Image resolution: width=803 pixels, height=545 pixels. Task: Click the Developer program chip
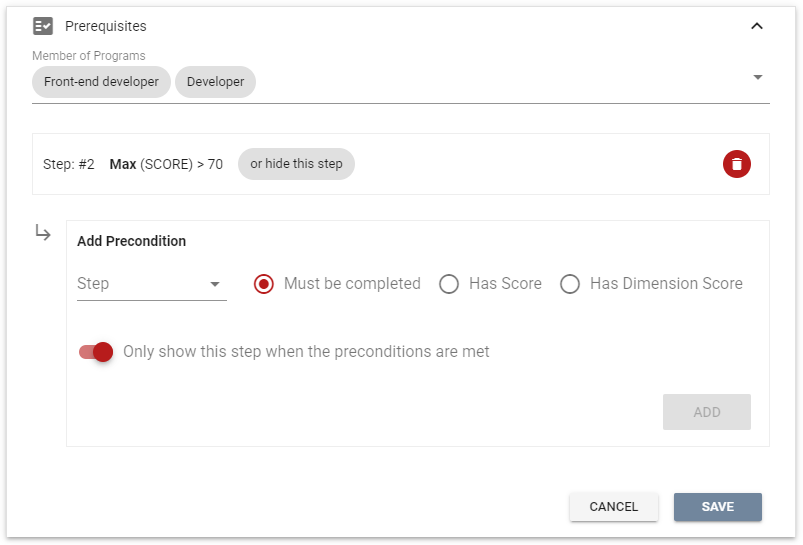click(x=215, y=82)
